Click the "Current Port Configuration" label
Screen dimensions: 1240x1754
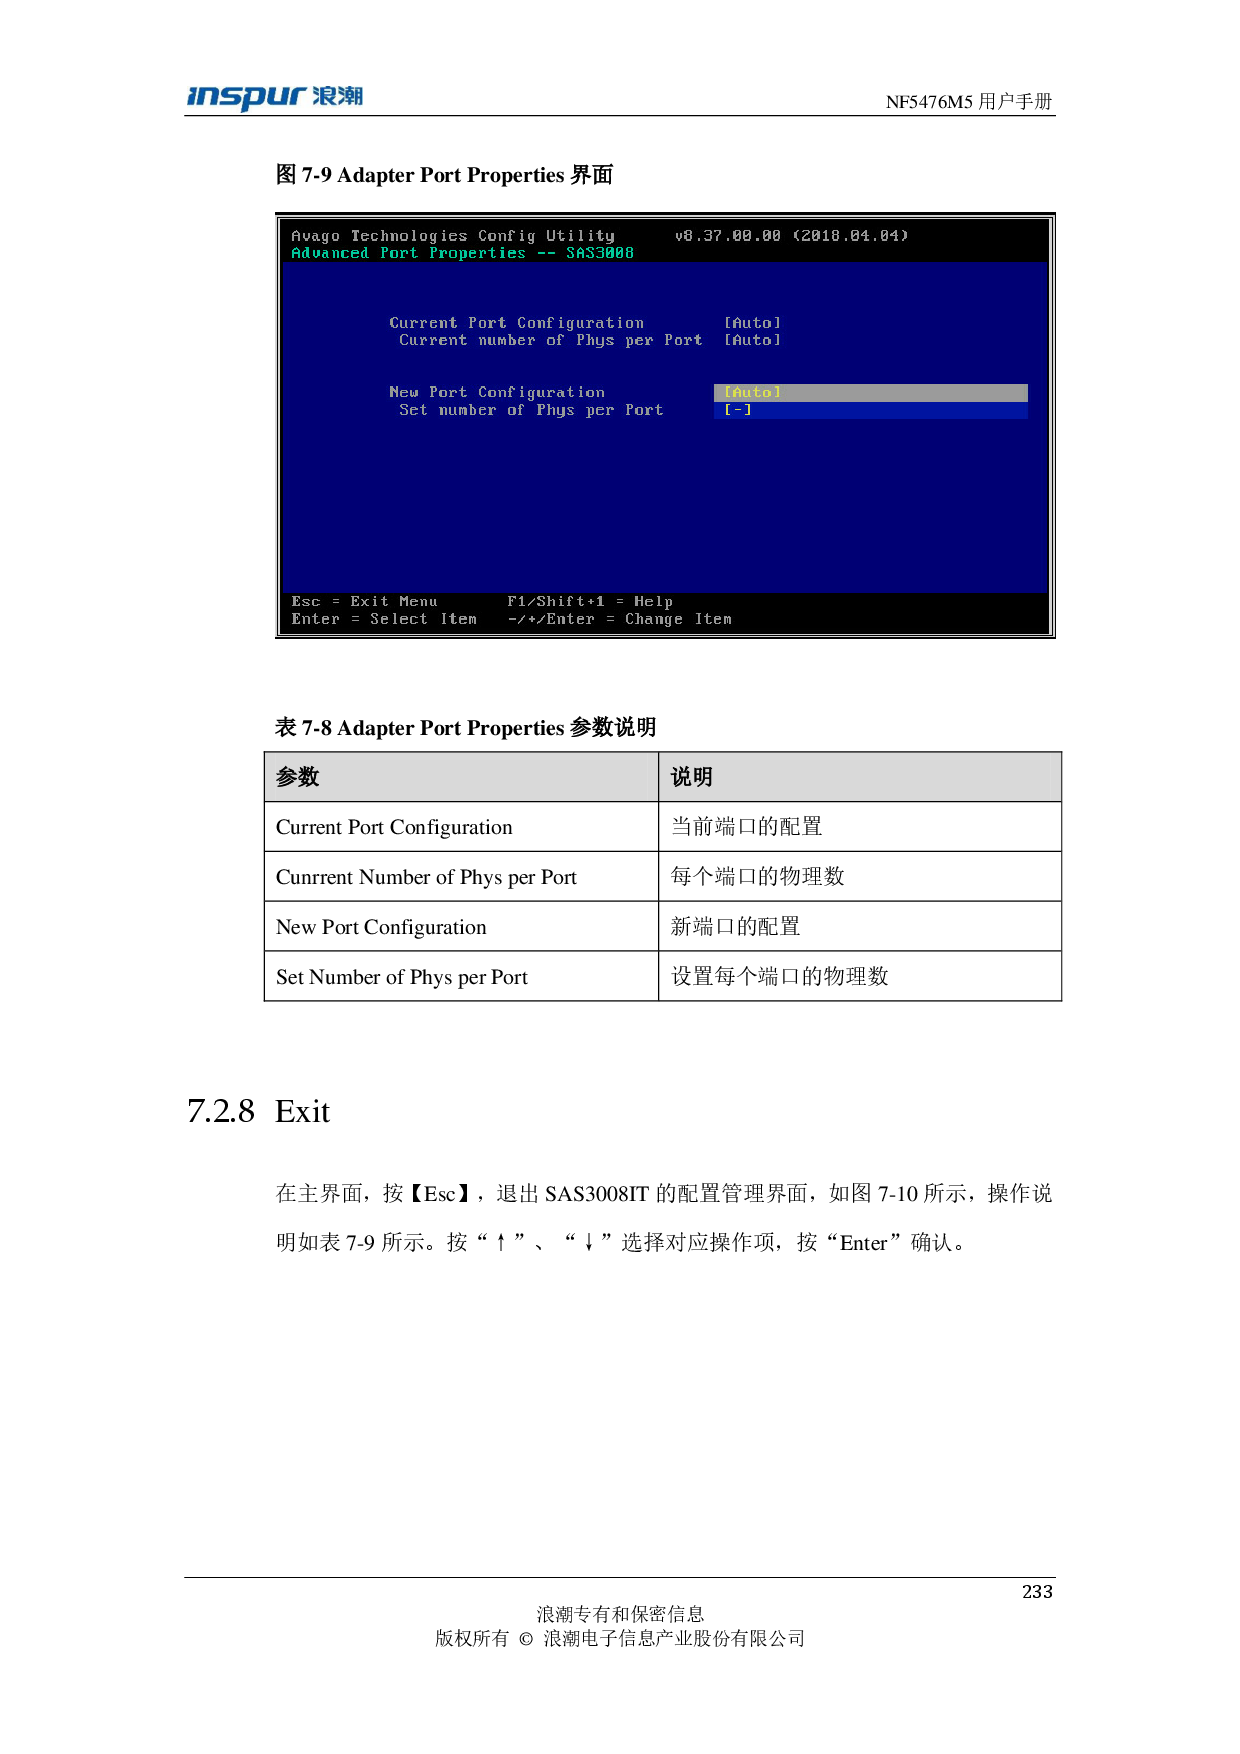click(516, 323)
